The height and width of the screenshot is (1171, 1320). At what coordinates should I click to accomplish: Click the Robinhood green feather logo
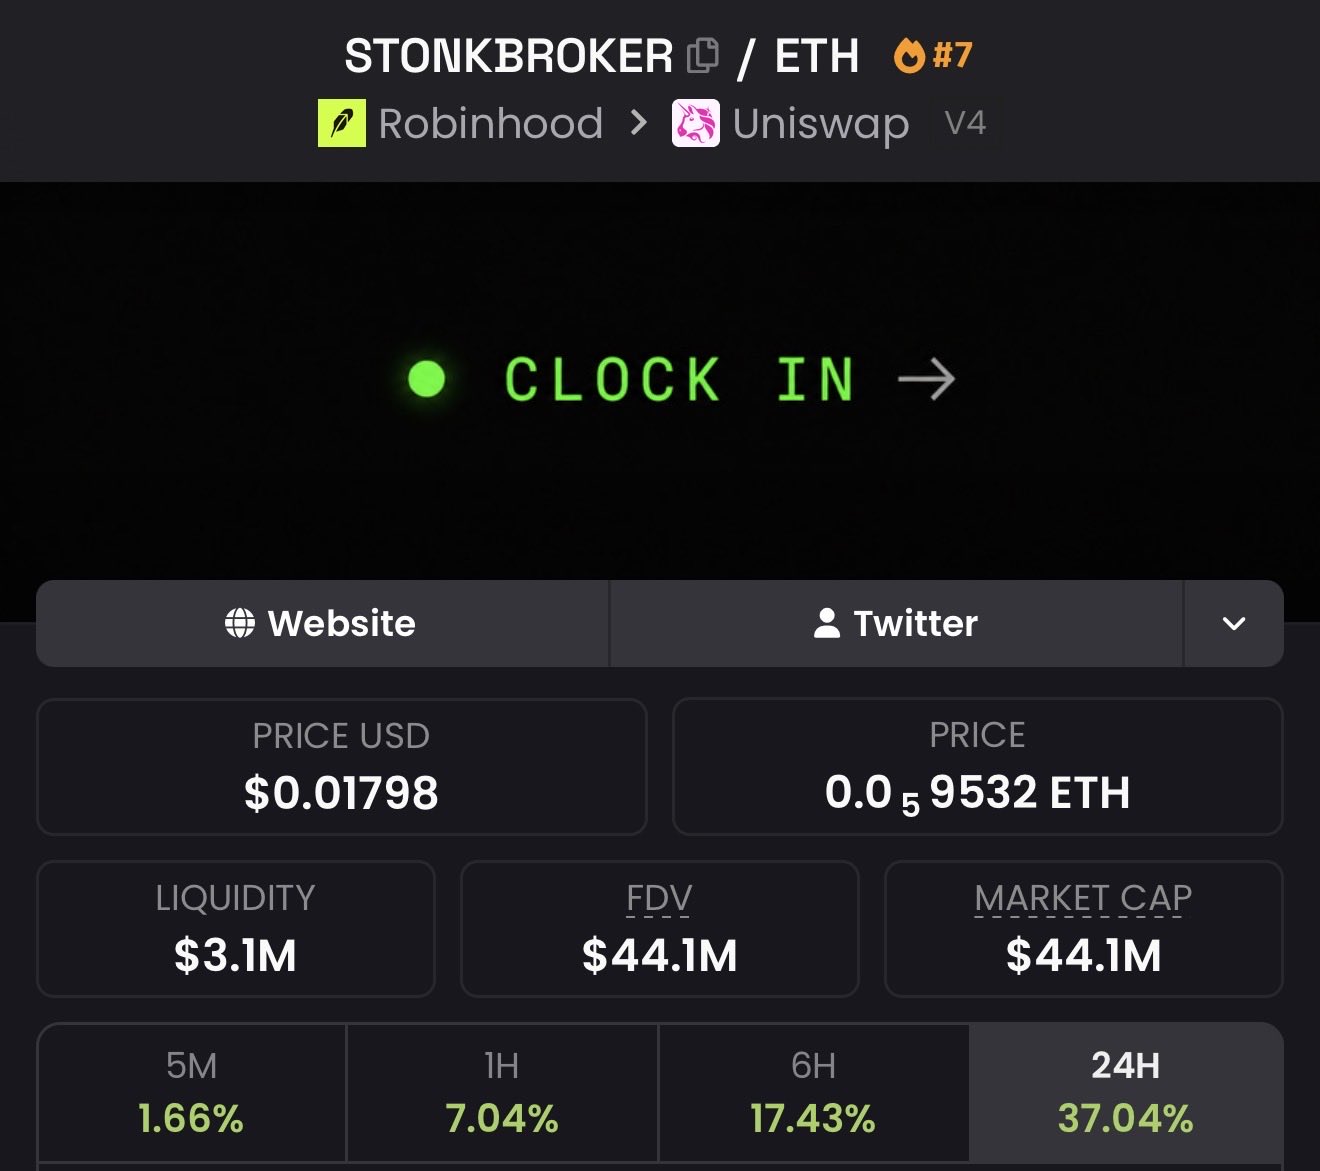pyautogui.click(x=342, y=123)
